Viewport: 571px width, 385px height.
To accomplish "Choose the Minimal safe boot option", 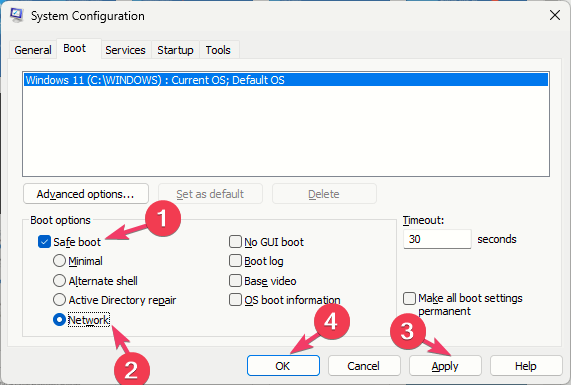I will tap(59, 261).
